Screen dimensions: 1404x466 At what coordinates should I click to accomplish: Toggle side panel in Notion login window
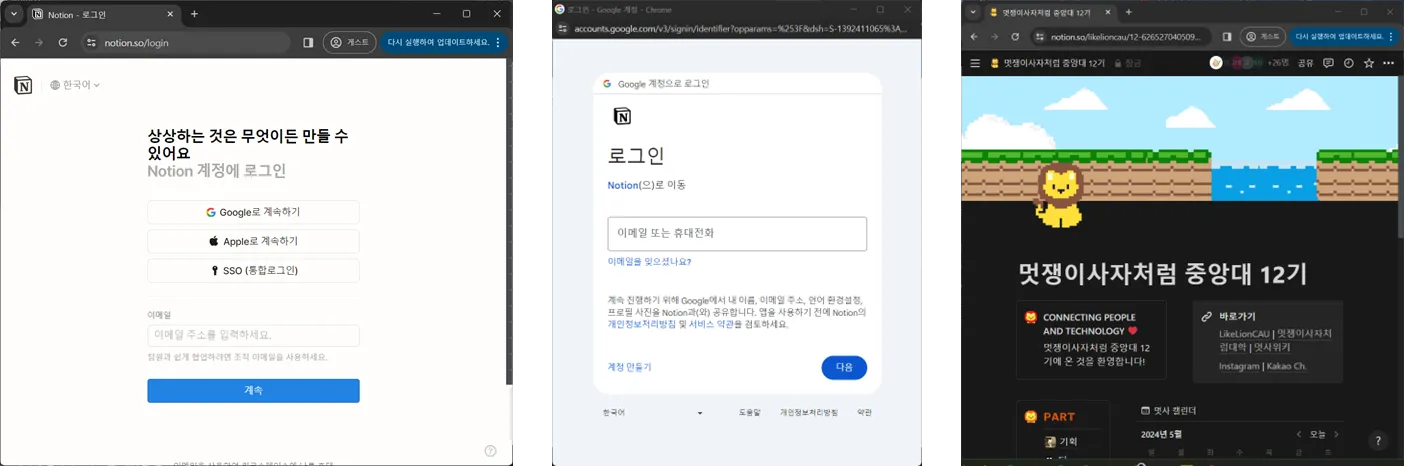coord(308,43)
